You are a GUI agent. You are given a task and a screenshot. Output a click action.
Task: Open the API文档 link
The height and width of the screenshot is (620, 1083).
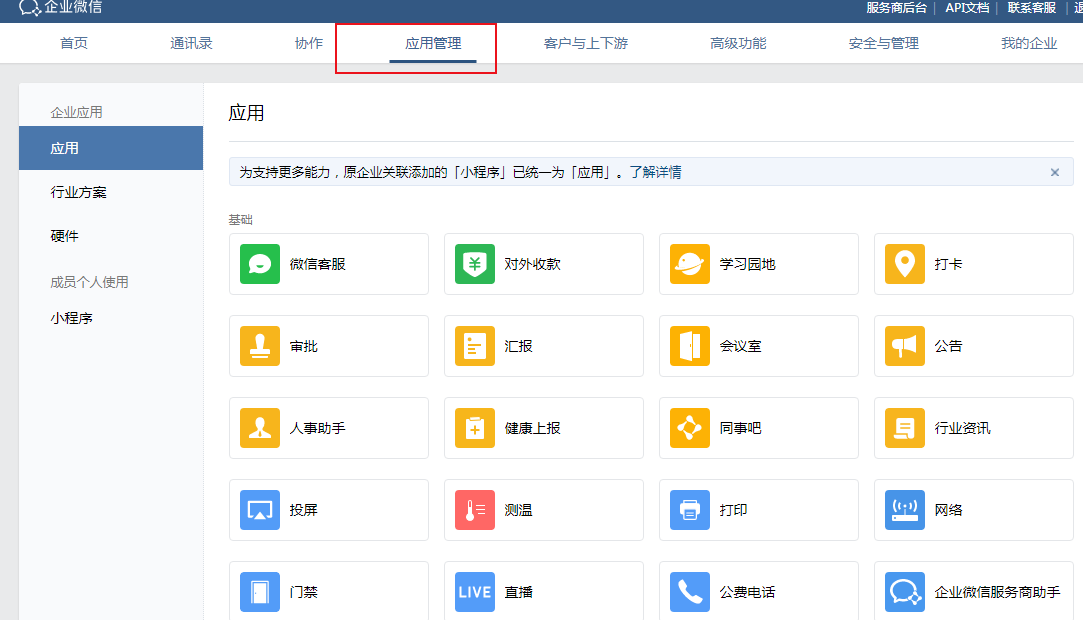point(967,8)
